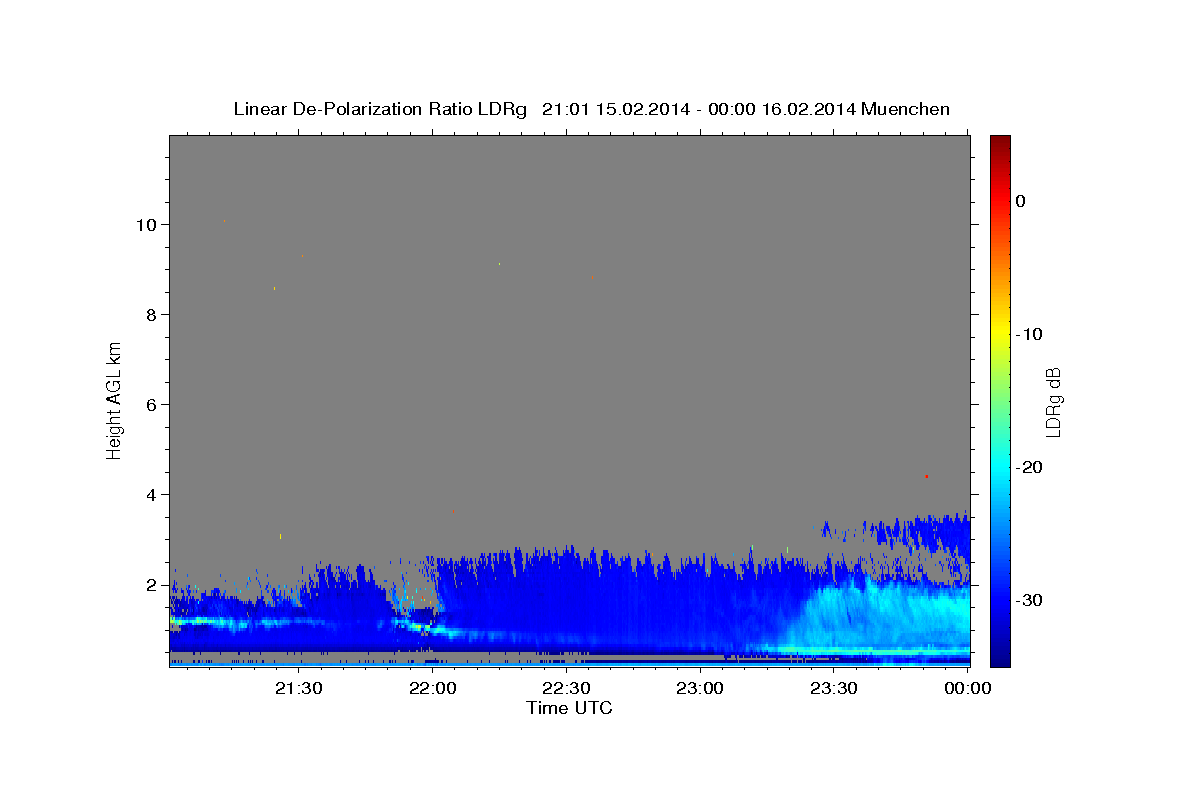Click the colorbar value -30
The image size is (1200, 800).
[x=1029, y=600]
